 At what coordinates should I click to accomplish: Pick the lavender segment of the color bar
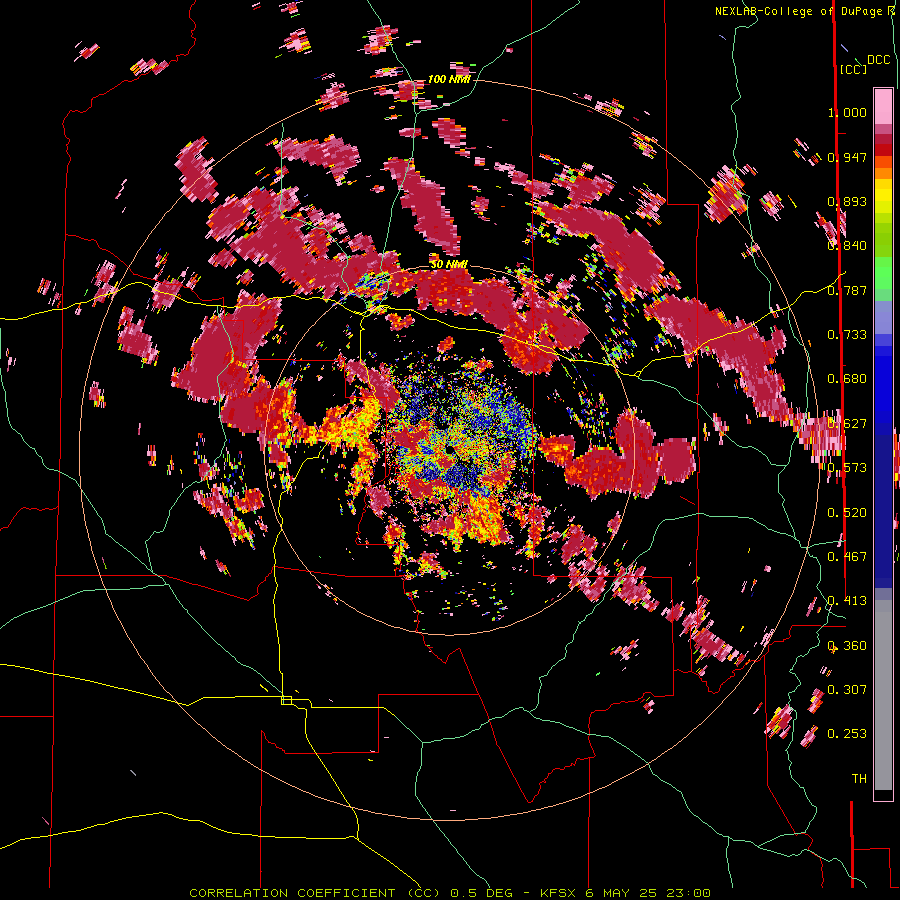[883, 317]
